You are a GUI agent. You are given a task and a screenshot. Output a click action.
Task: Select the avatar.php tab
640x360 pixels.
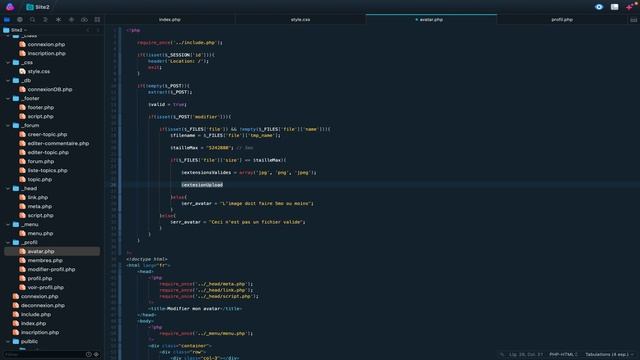[x=431, y=20]
